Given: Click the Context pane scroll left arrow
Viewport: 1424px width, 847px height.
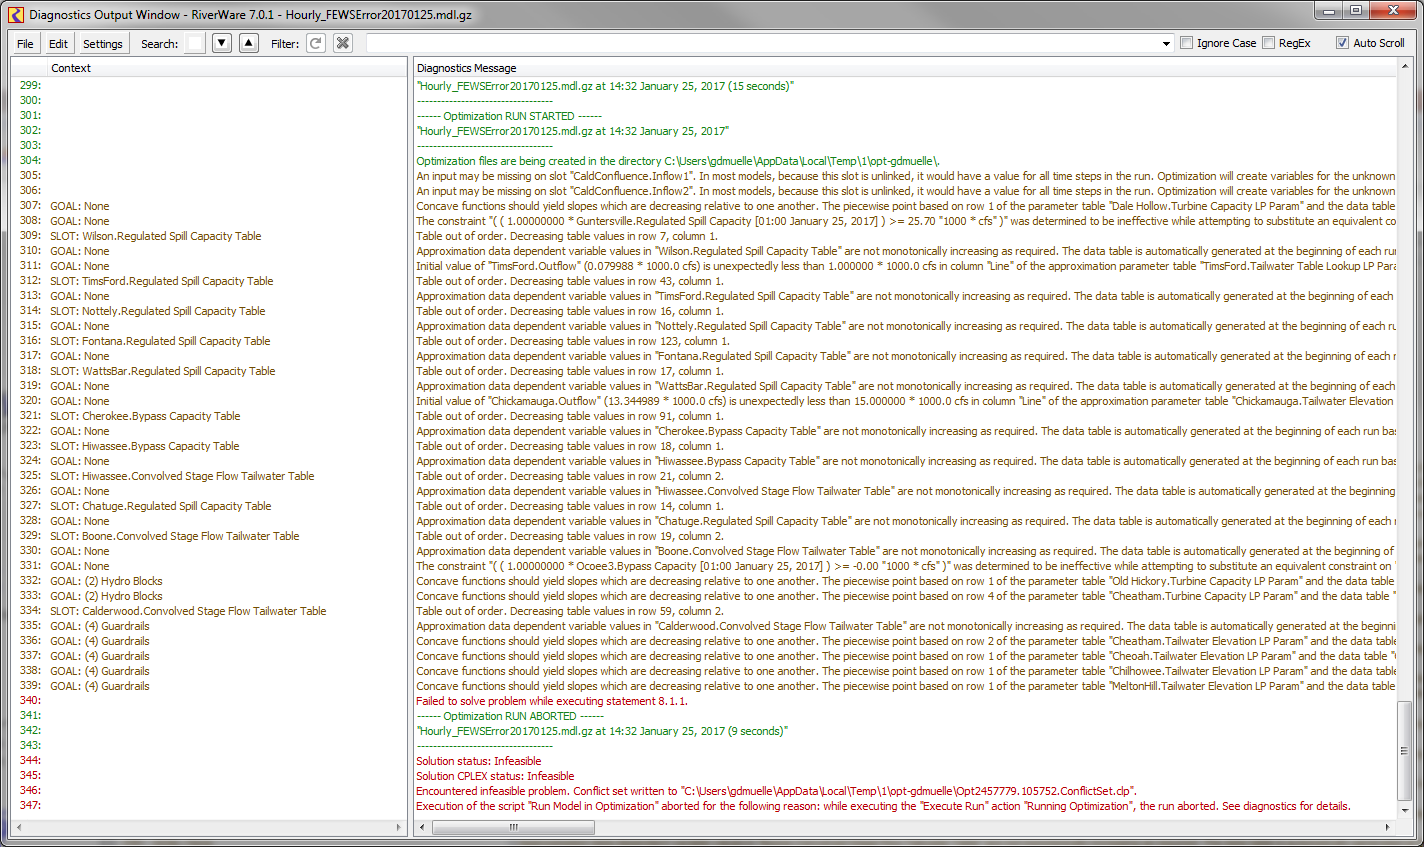Looking at the screenshot, I should click(17, 828).
